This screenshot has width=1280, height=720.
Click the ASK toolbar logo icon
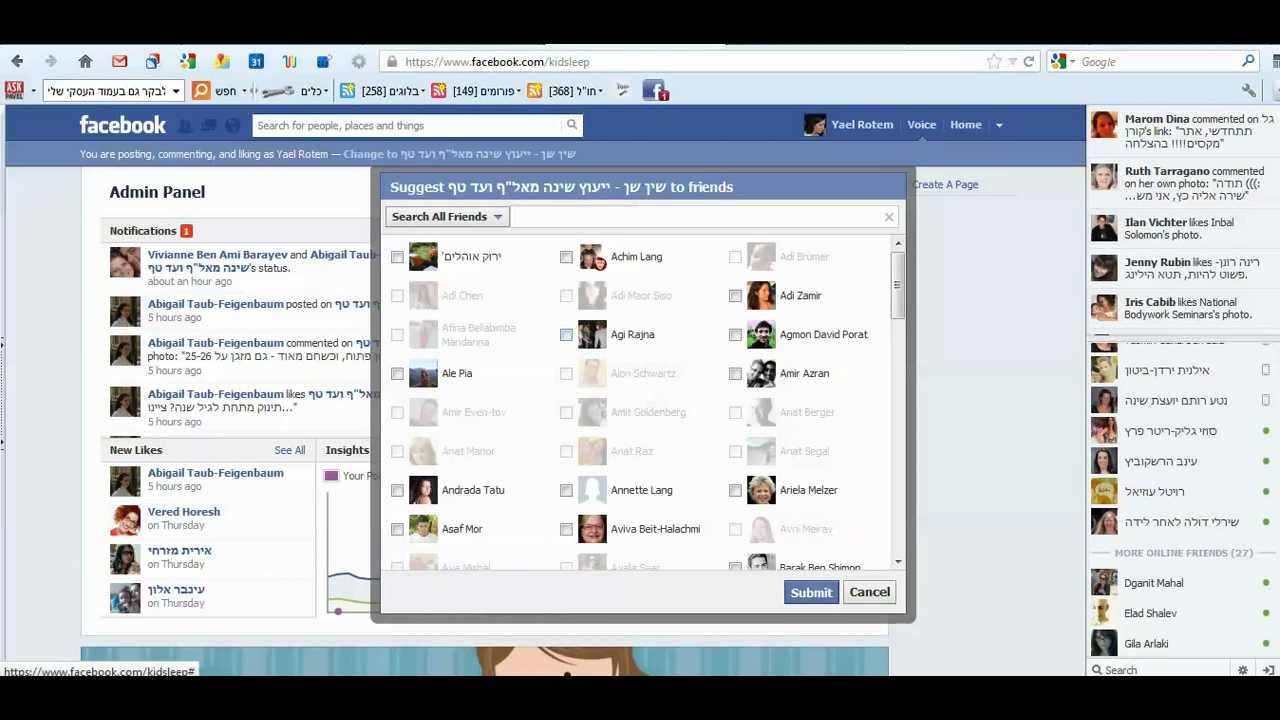(14, 91)
